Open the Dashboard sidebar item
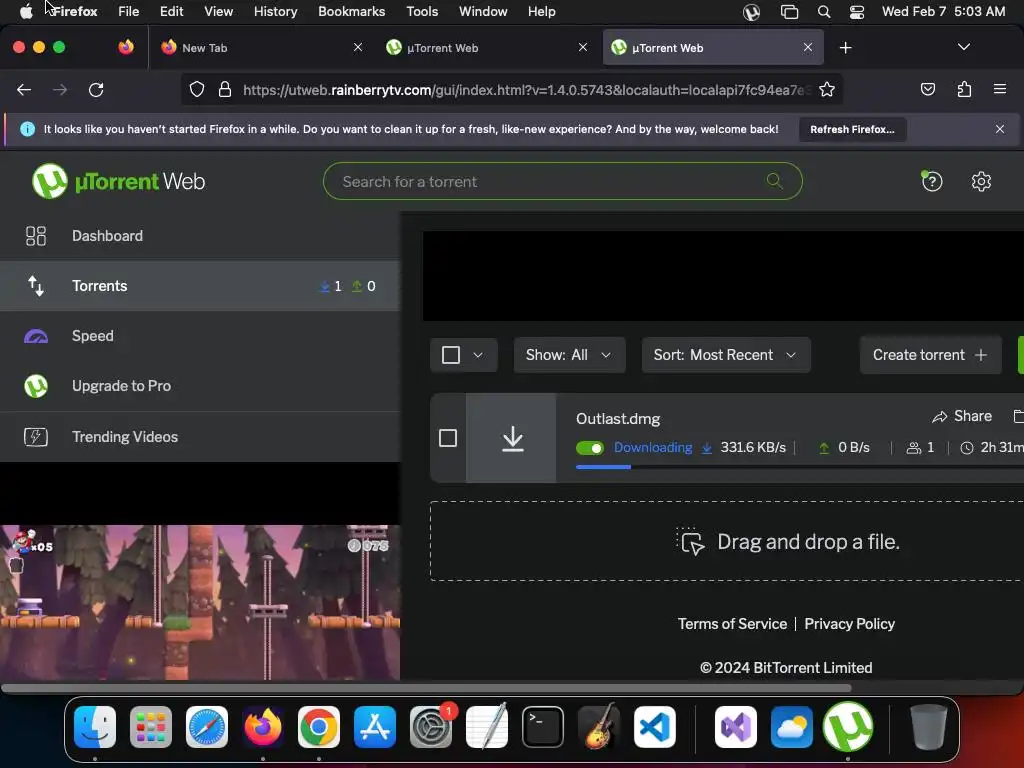The image size is (1024, 768). tap(200, 236)
